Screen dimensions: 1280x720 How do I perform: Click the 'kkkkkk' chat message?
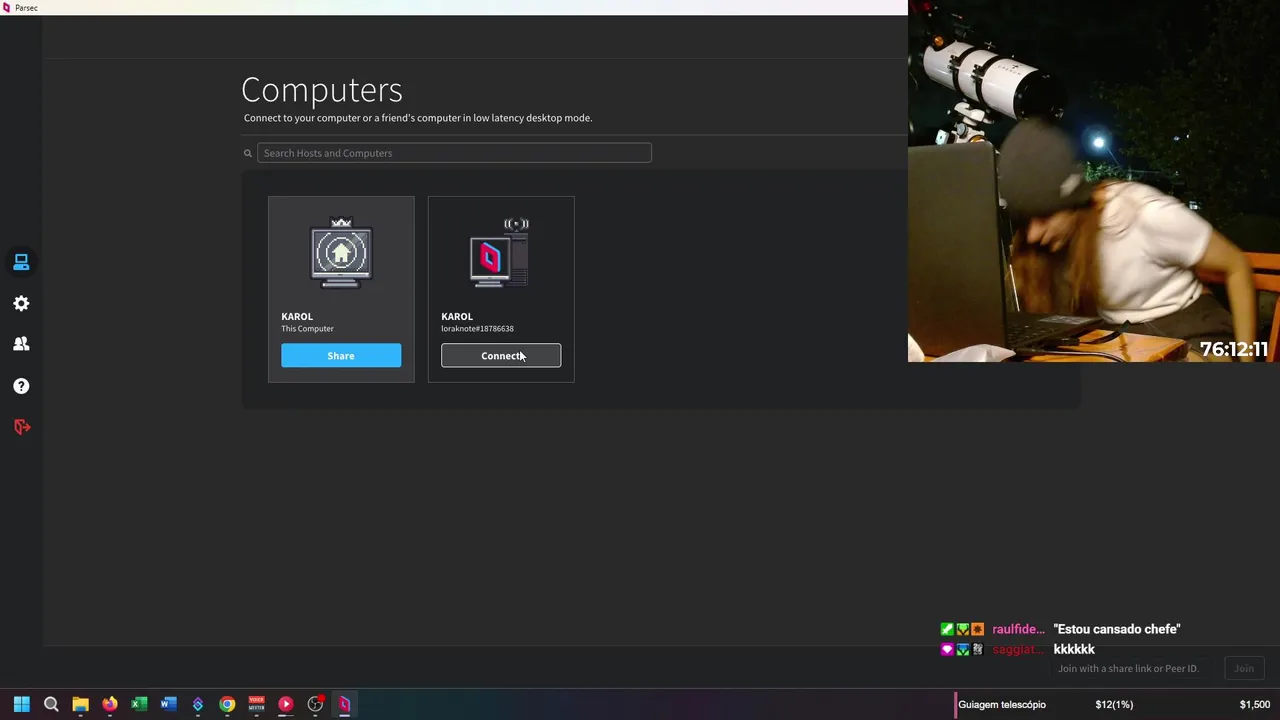[1074, 649]
